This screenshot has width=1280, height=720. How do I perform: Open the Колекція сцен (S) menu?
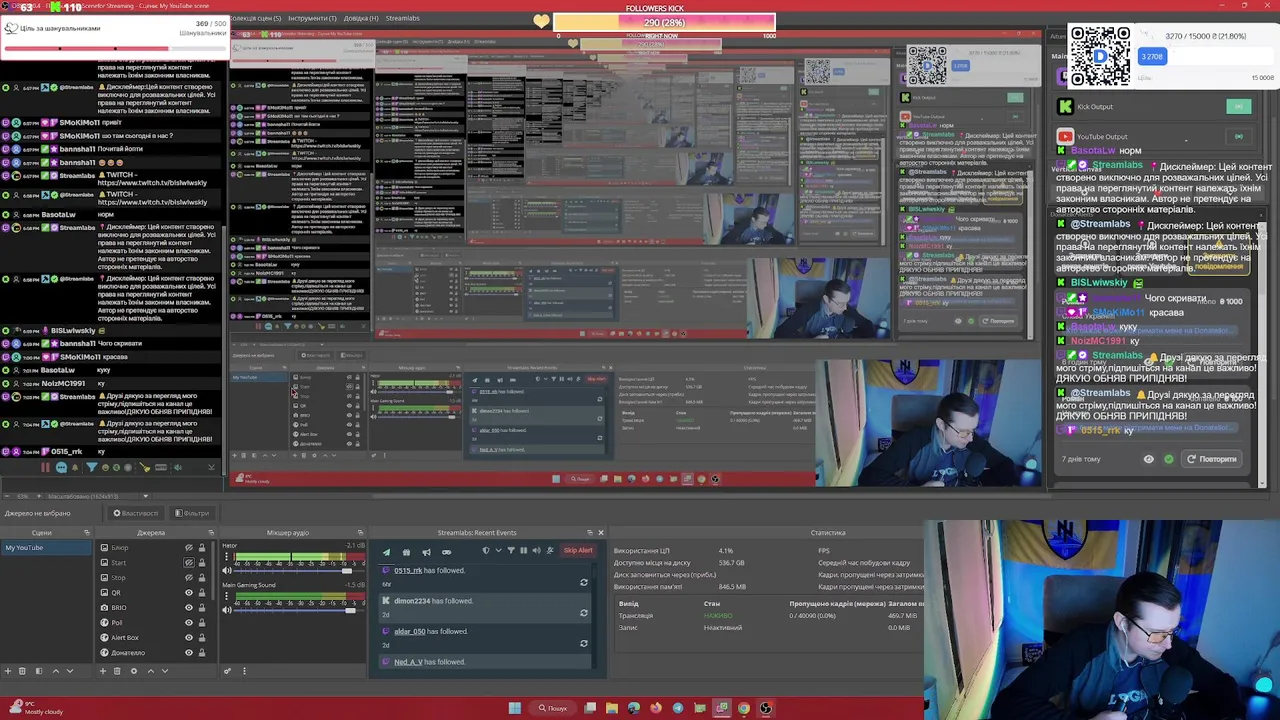[255, 18]
